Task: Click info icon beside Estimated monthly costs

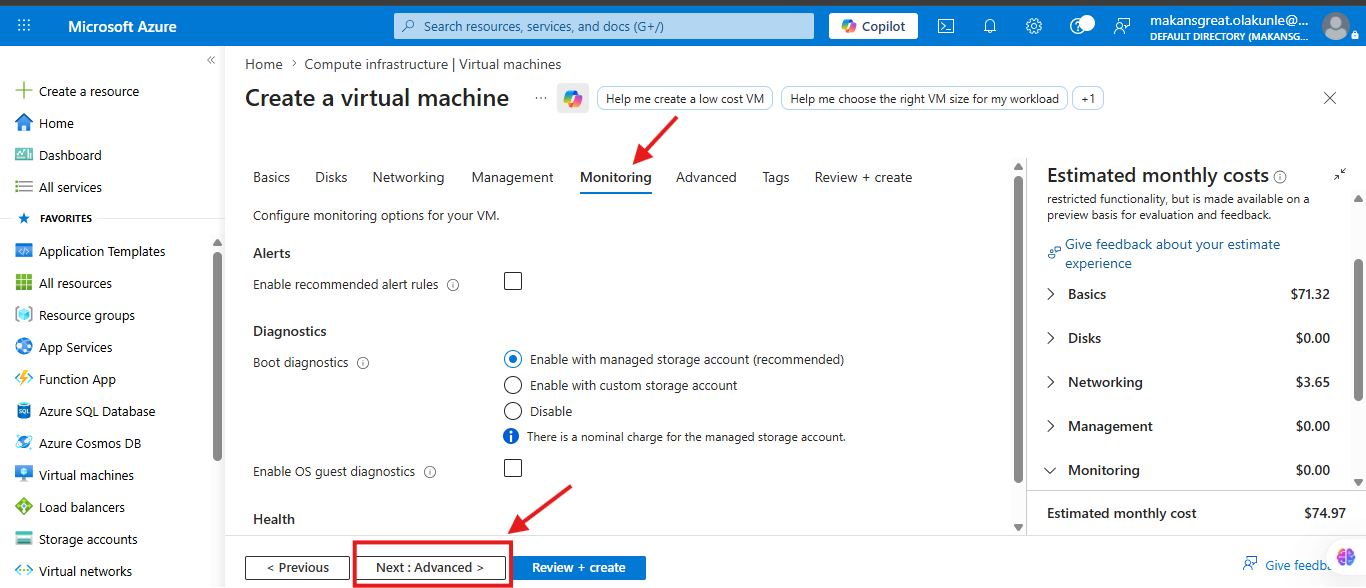Action: (x=1280, y=176)
